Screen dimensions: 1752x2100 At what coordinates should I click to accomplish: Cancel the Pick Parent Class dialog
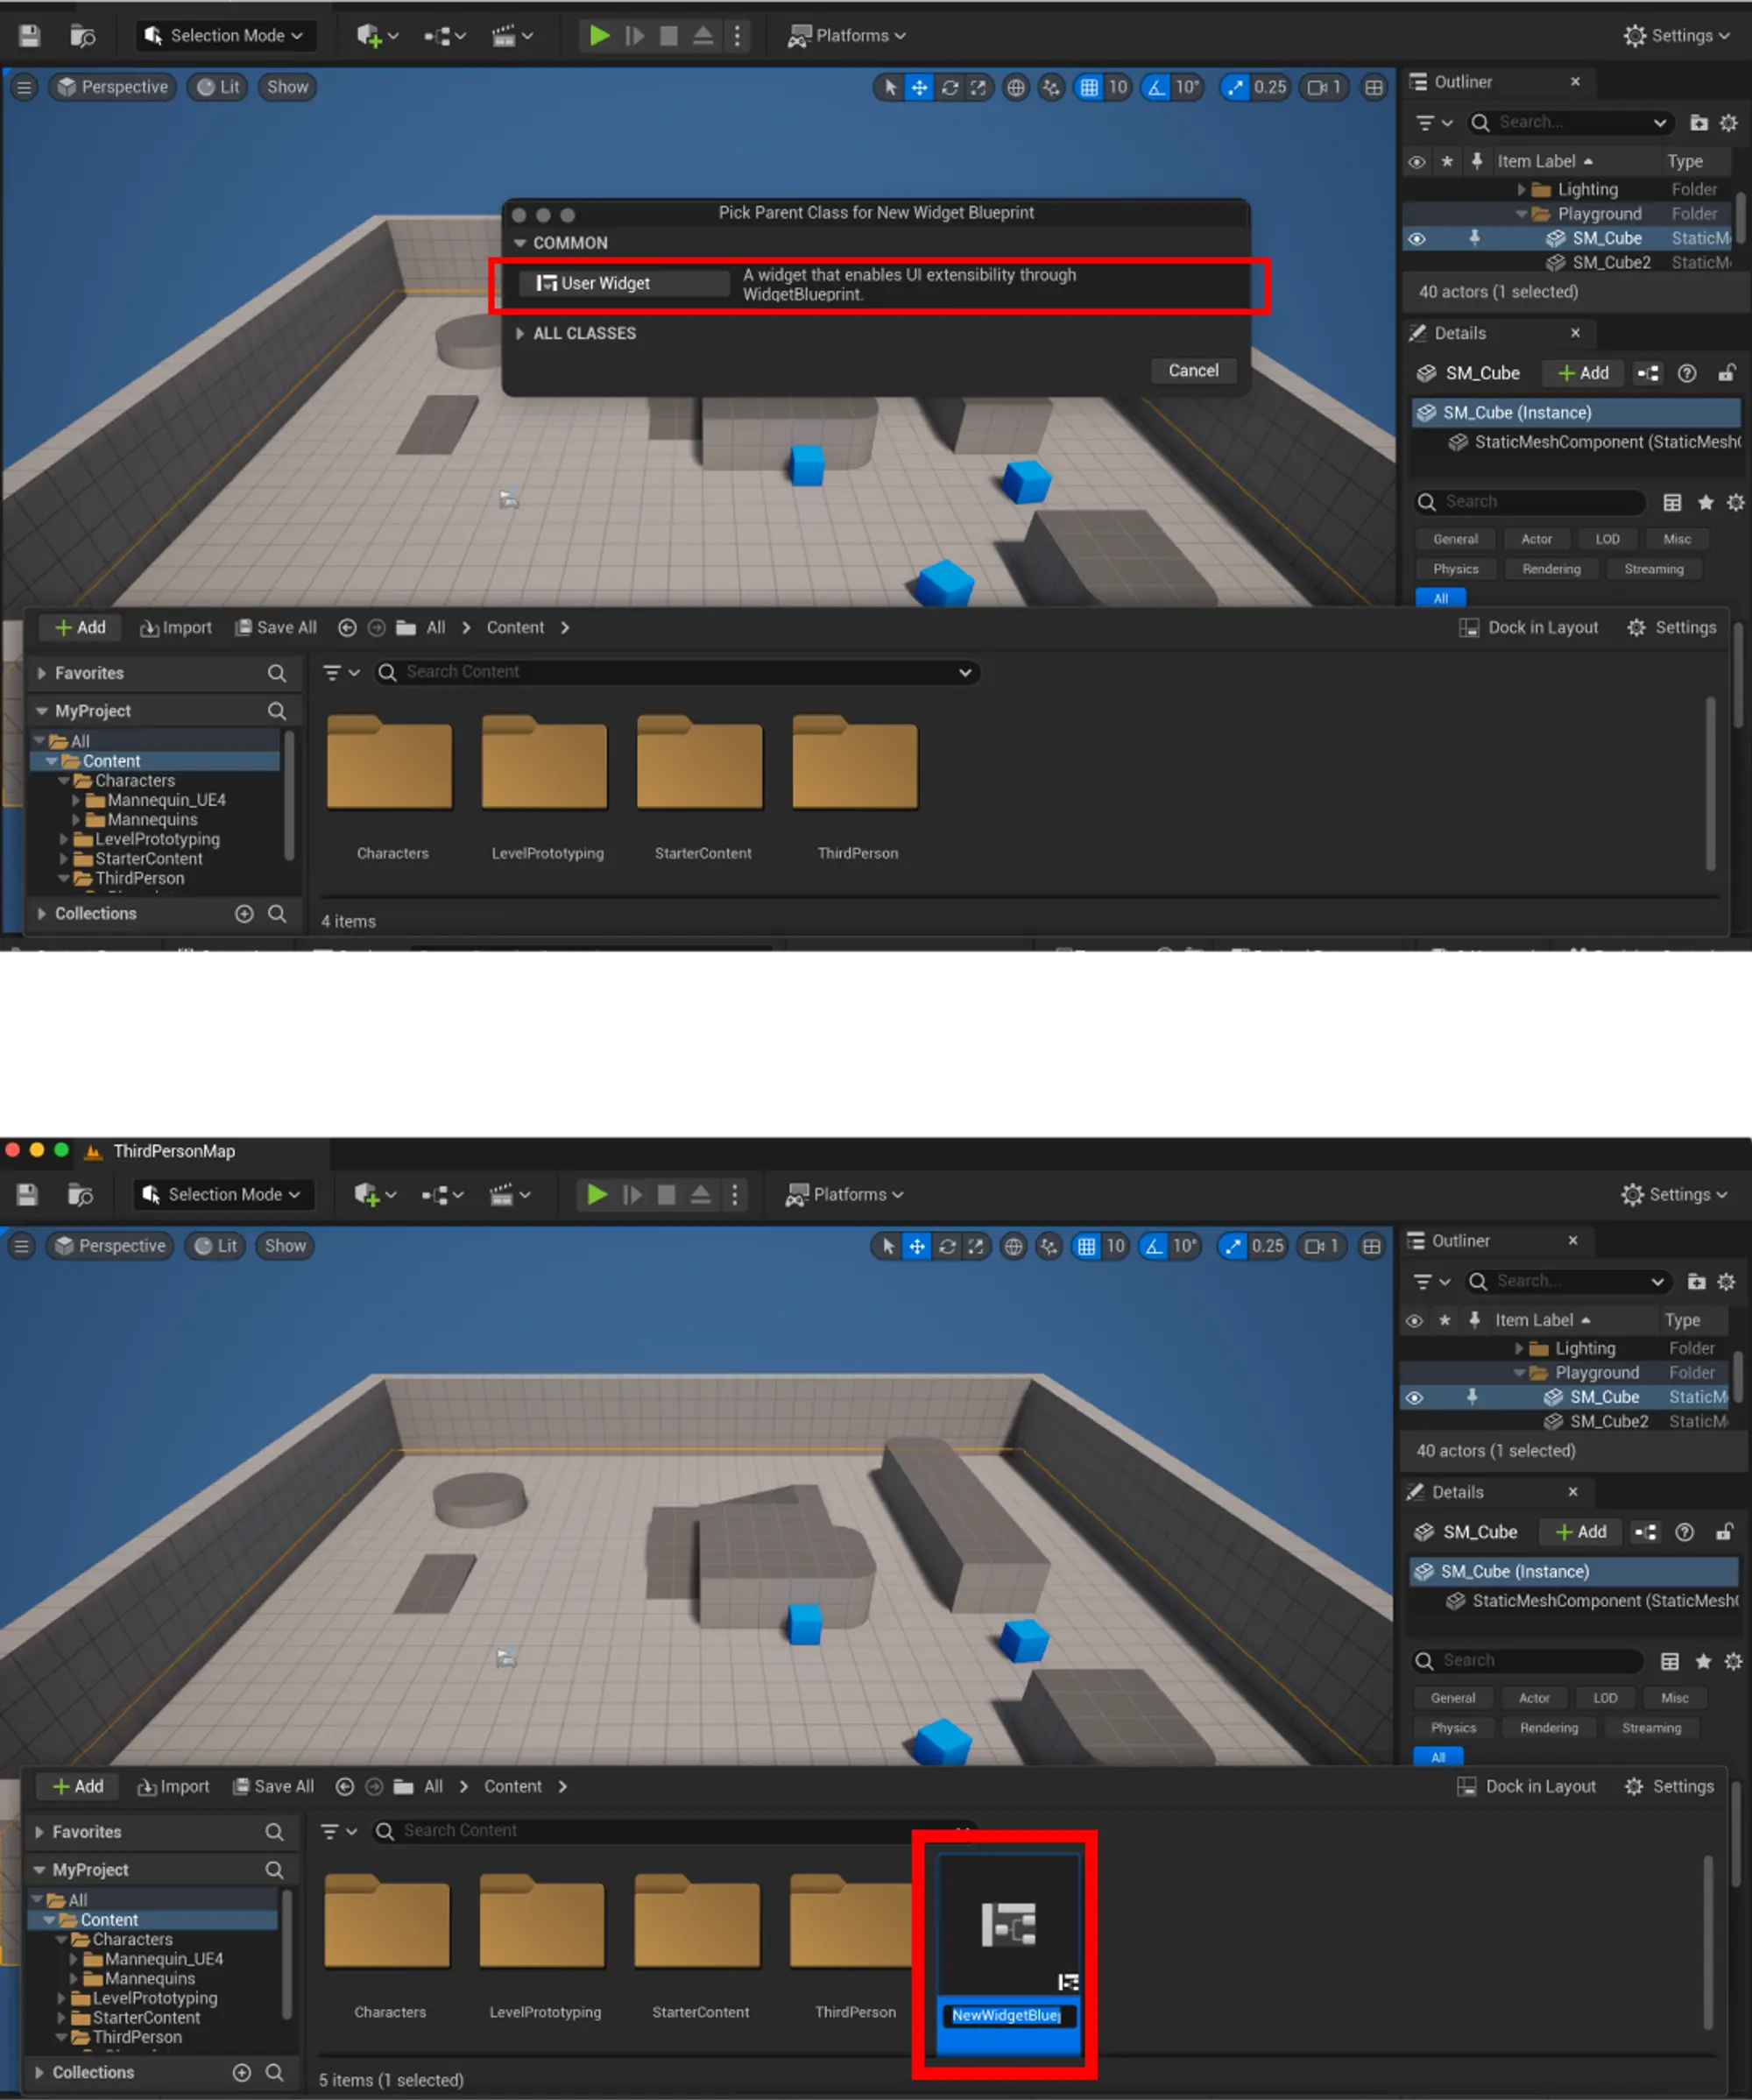(x=1192, y=370)
